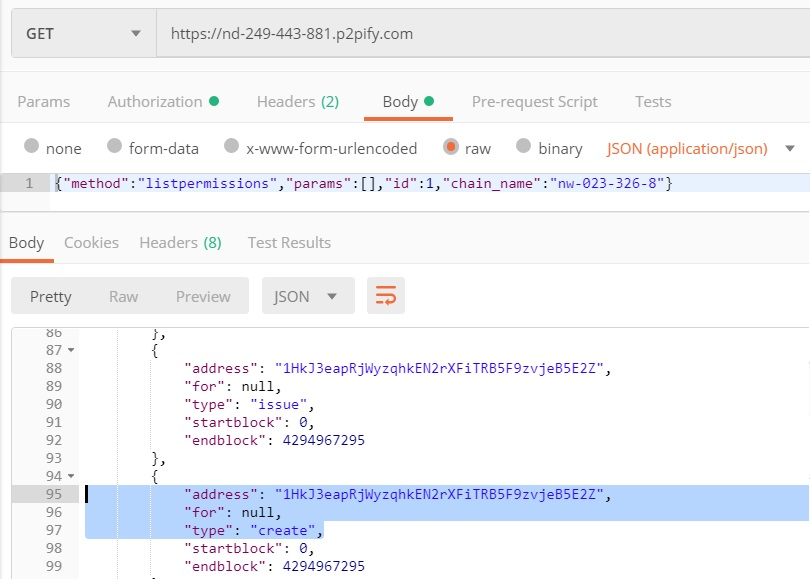Screen dimensions: 810x587
Task: Show response in Raw view
Action: tap(123, 297)
